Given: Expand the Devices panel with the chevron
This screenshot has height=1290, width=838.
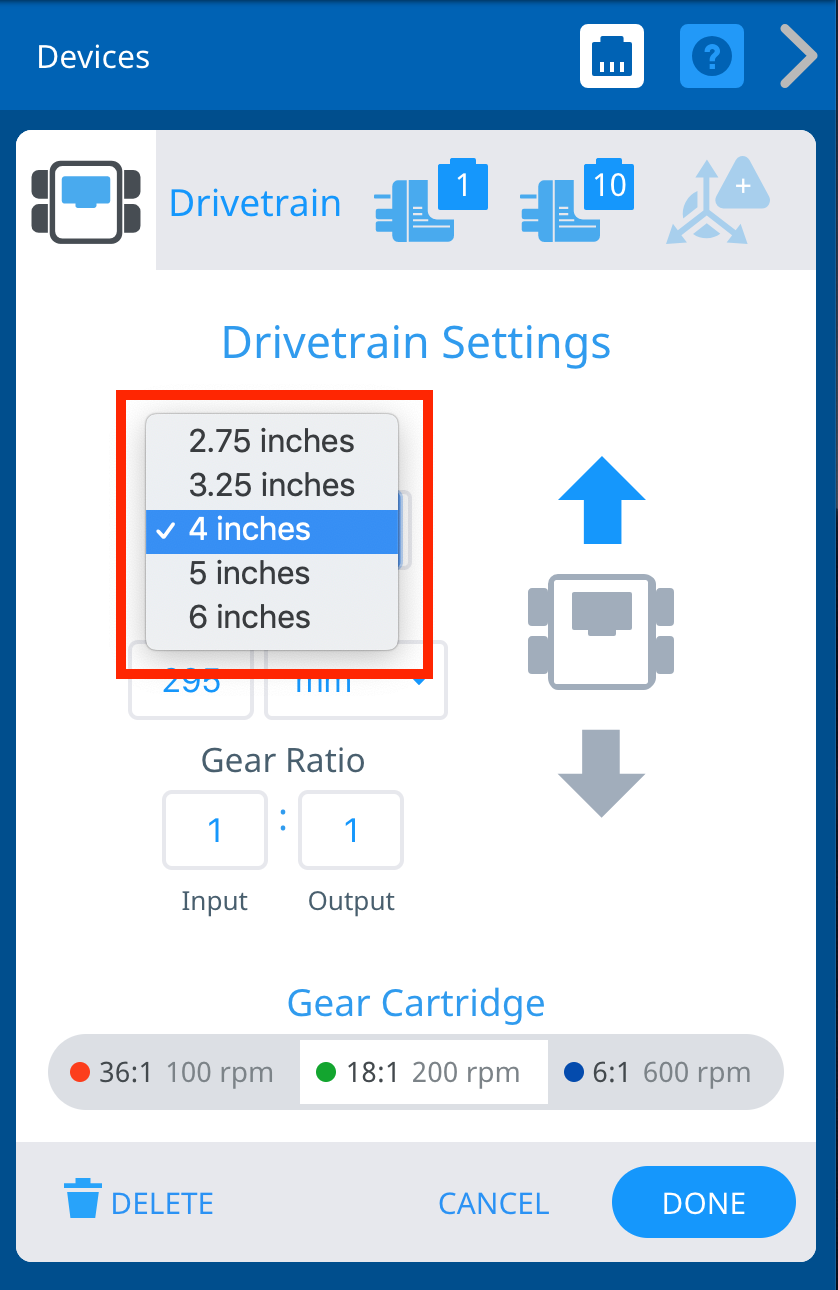Looking at the screenshot, I should tap(797, 56).
